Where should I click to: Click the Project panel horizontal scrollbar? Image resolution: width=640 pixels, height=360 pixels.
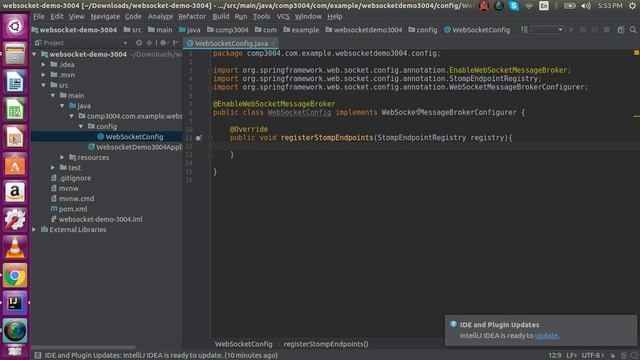click(84, 347)
